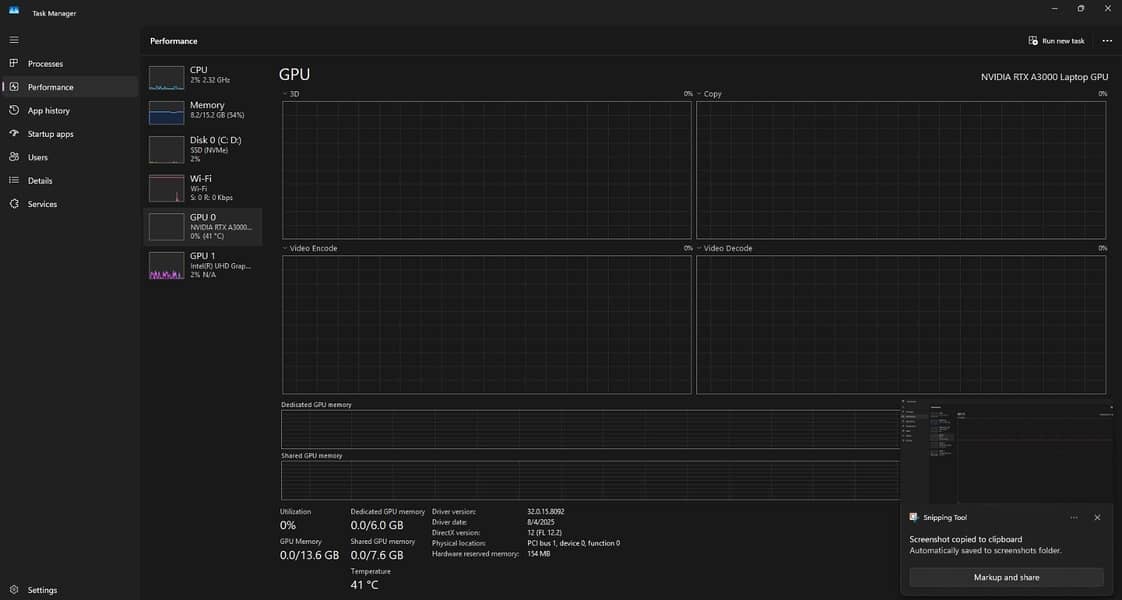Go to Details page

(40, 181)
